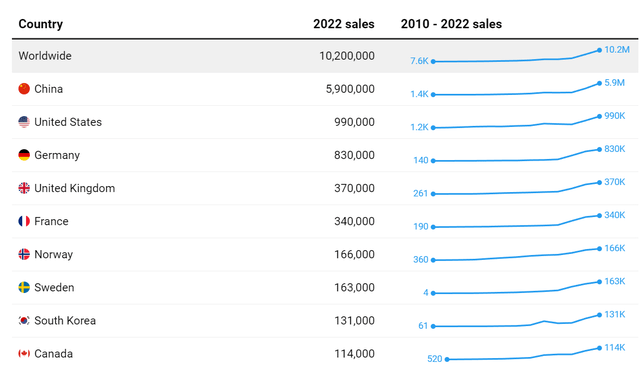Image resolution: width=640 pixels, height=376 pixels.
Task: Click the 10,200,000 worldwide sales value
Action: (347, 56)
